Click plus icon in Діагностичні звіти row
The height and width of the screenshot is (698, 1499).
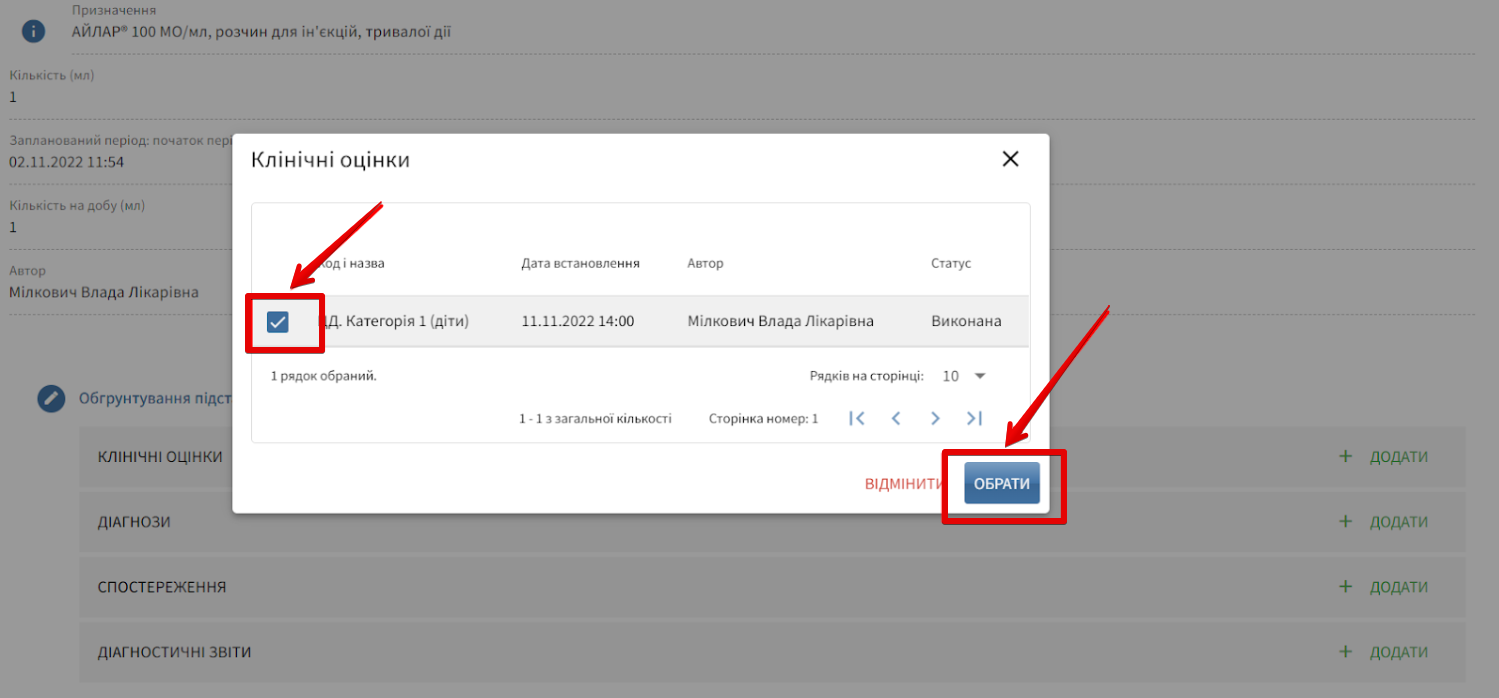(1345, 652)
